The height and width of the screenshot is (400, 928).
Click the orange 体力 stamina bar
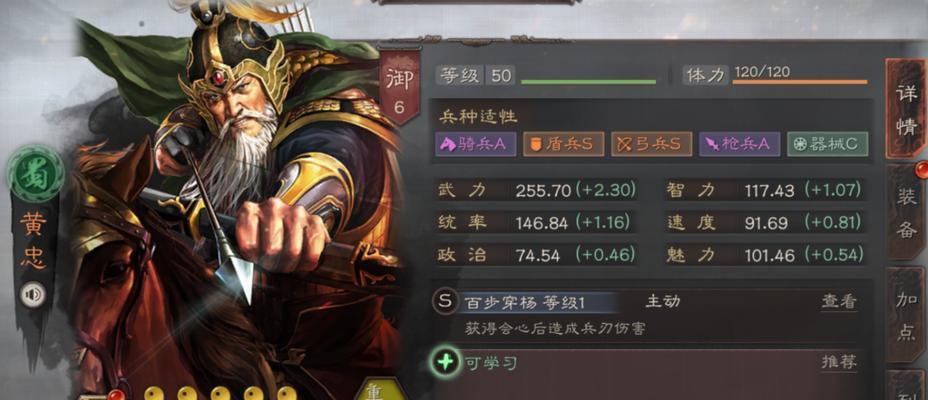[800, 82]
